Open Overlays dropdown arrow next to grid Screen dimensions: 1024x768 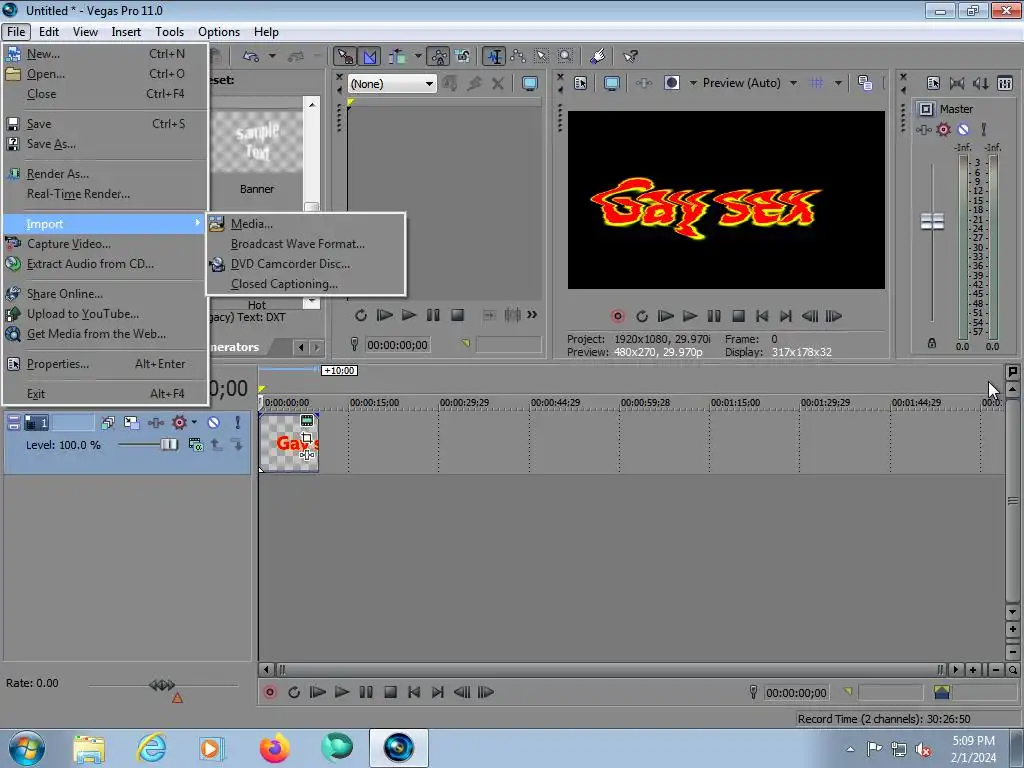pos(838,83)
